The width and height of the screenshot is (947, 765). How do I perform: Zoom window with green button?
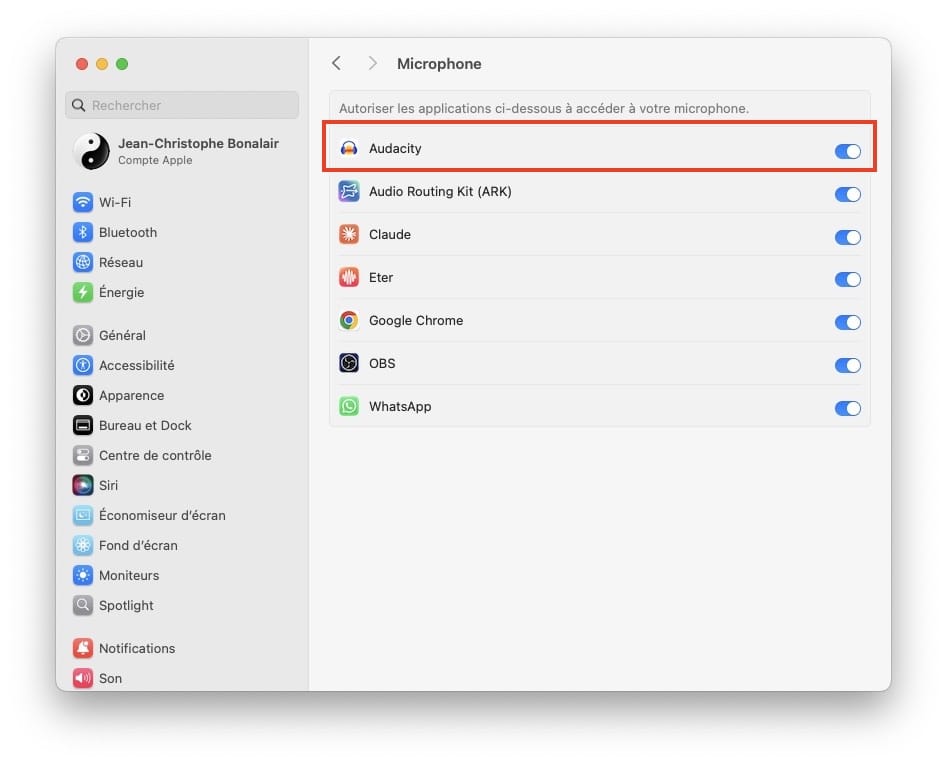122,64
